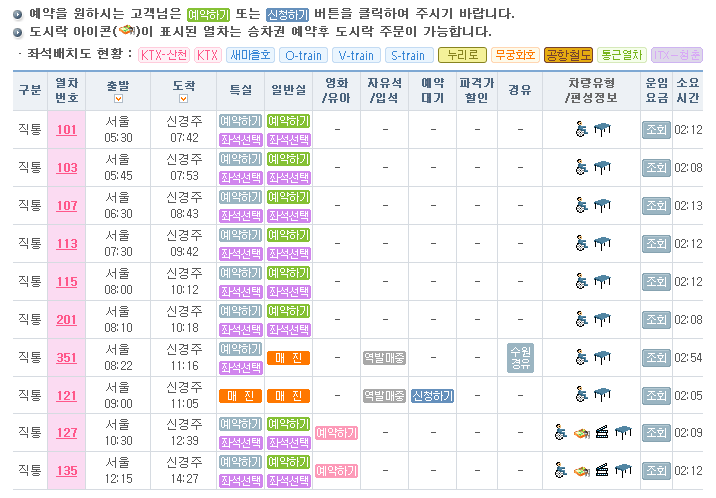This screenshot has width=716, height=498.
Task: Check fare for train 121
Action: [656, 396]
